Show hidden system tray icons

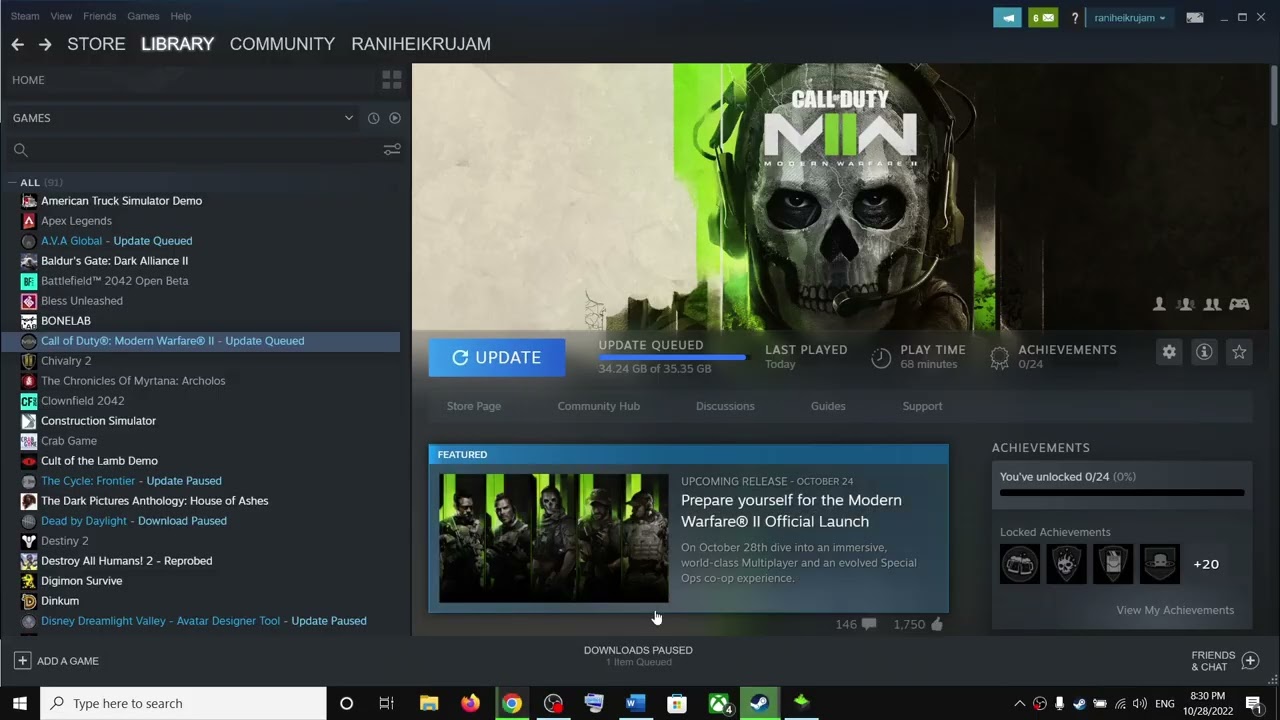click(1019, 703)
